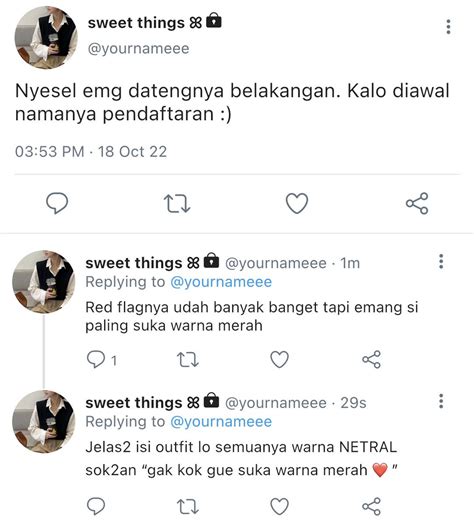Viewport: 474px width, 525px height.
Task: Reply to the main tweet about Nyesel
Action: (x=57, y=203)
